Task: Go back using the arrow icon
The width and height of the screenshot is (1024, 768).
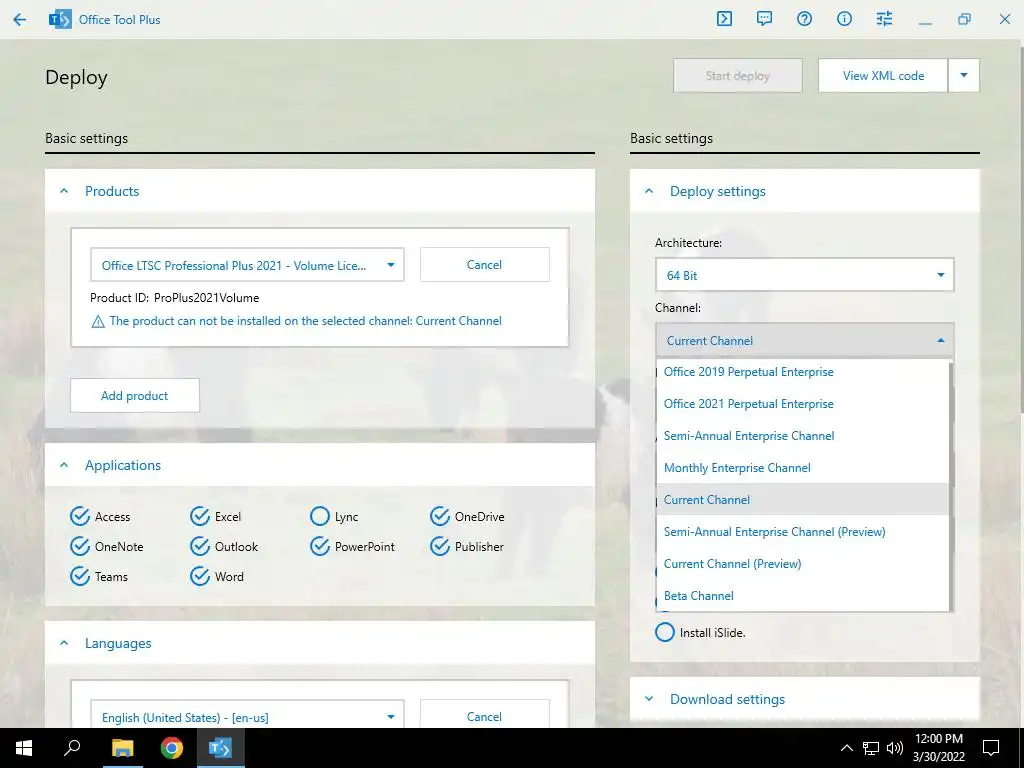Action: tap(20, 20)
